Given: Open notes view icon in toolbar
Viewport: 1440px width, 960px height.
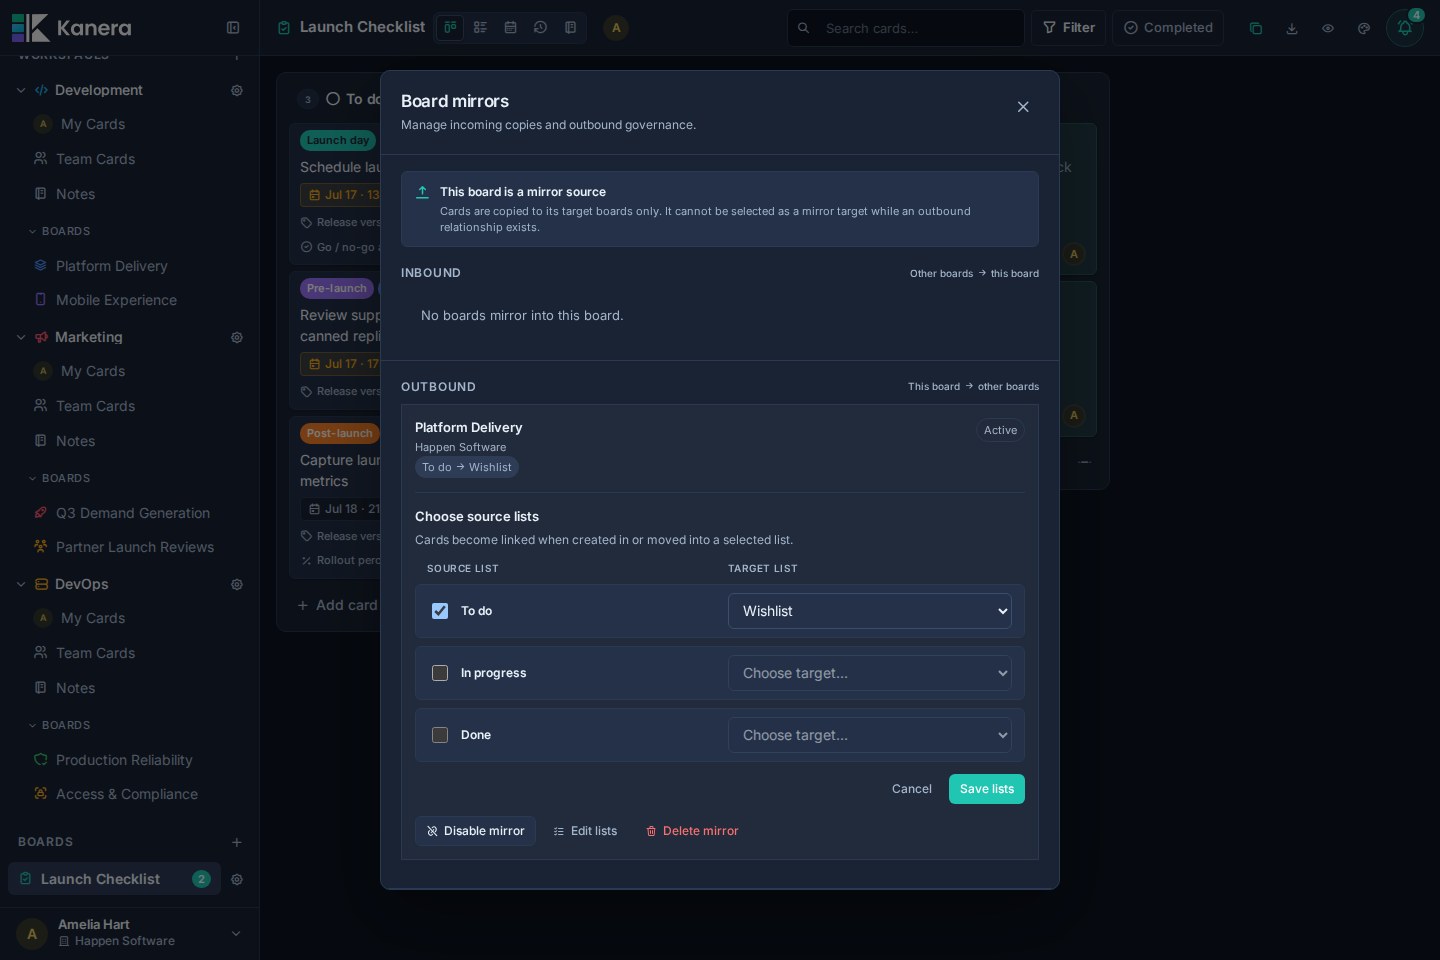Looking at the screenshot, I should tap(570, 28).
